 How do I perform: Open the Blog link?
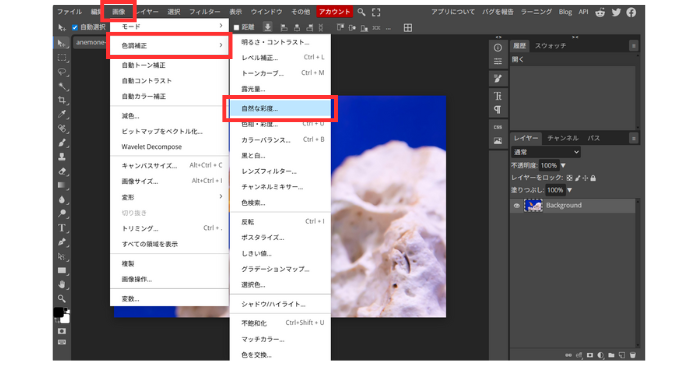(x=565, y=12)
